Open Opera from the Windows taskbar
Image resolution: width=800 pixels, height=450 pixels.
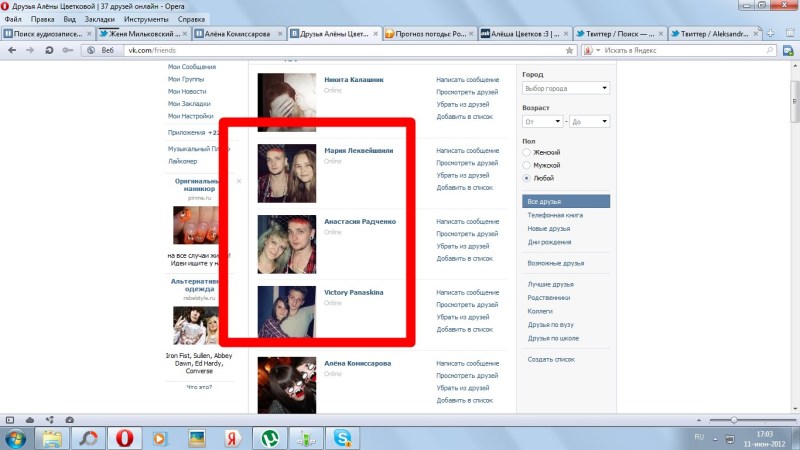click(x=125, y=438)
